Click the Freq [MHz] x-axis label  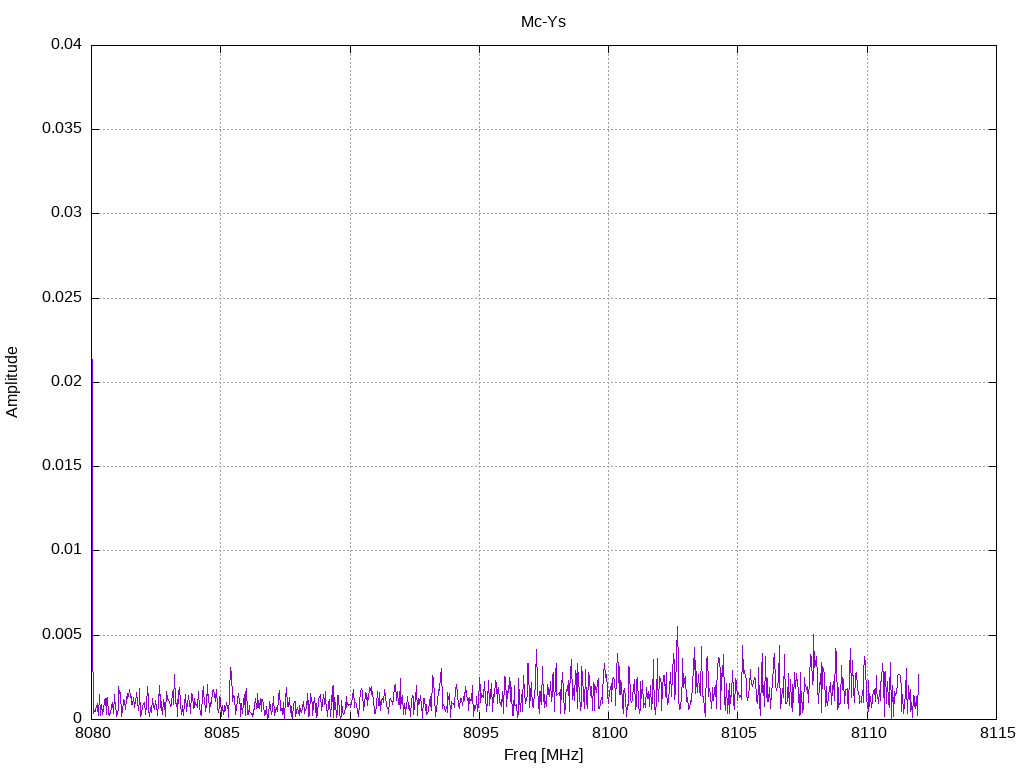click(x=543, y=755)
